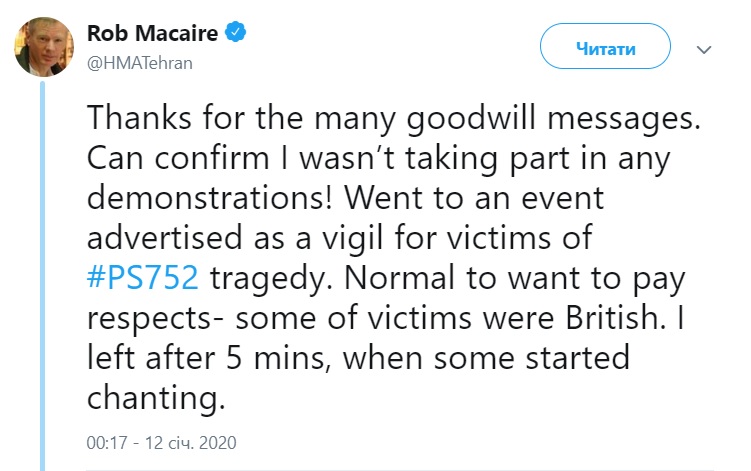
Task: Click the 12 січ. 2020 date
Action: click(x=189, y=441)
